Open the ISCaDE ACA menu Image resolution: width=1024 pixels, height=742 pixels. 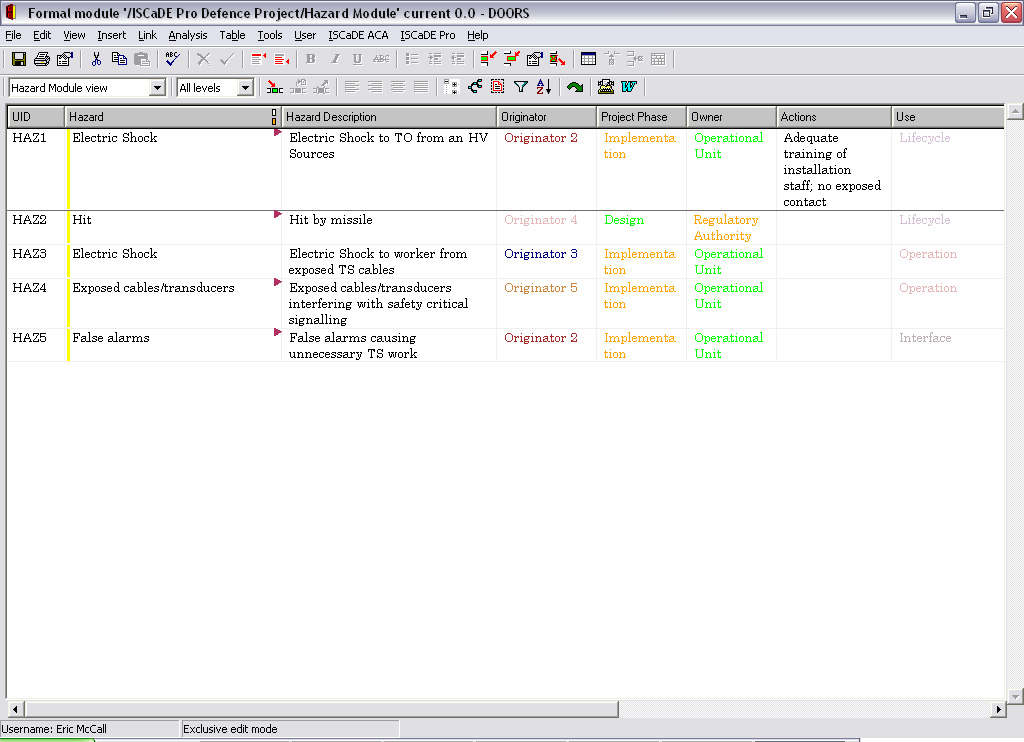tap(358, 35)
